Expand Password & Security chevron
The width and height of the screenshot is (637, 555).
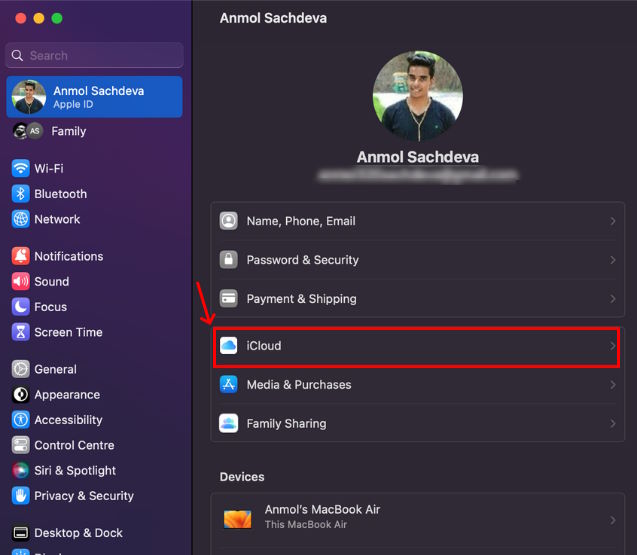pos(613,260)
